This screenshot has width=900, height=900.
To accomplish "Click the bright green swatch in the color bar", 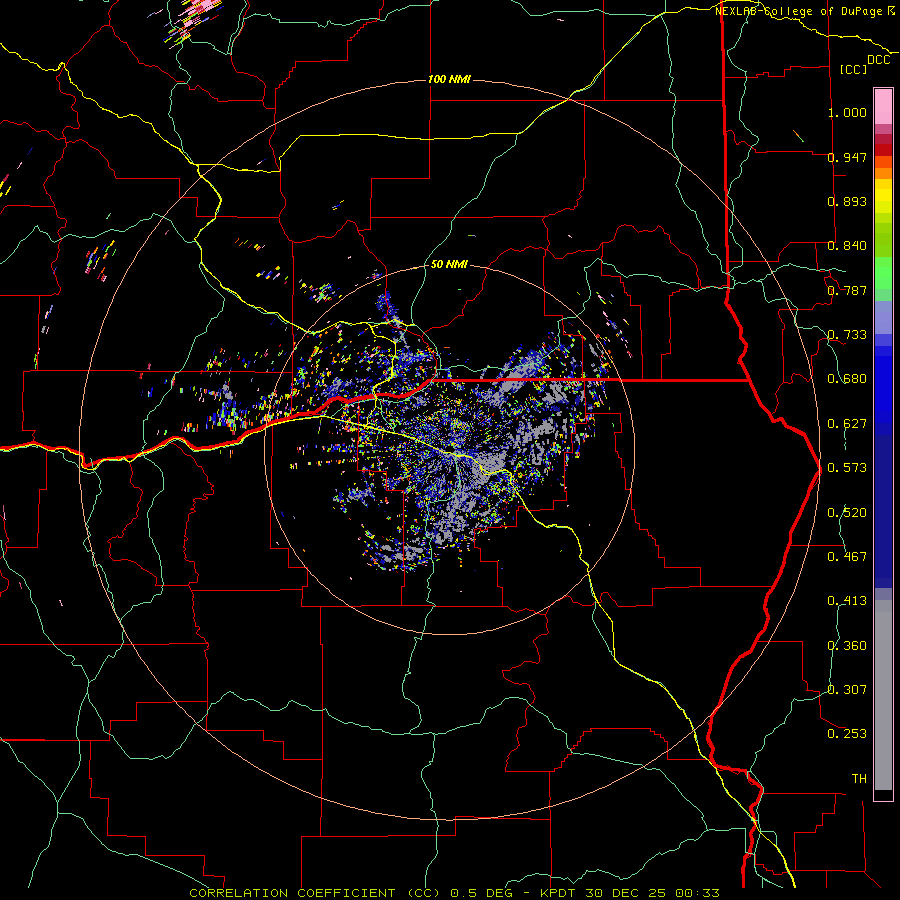I will click(883, 273).
